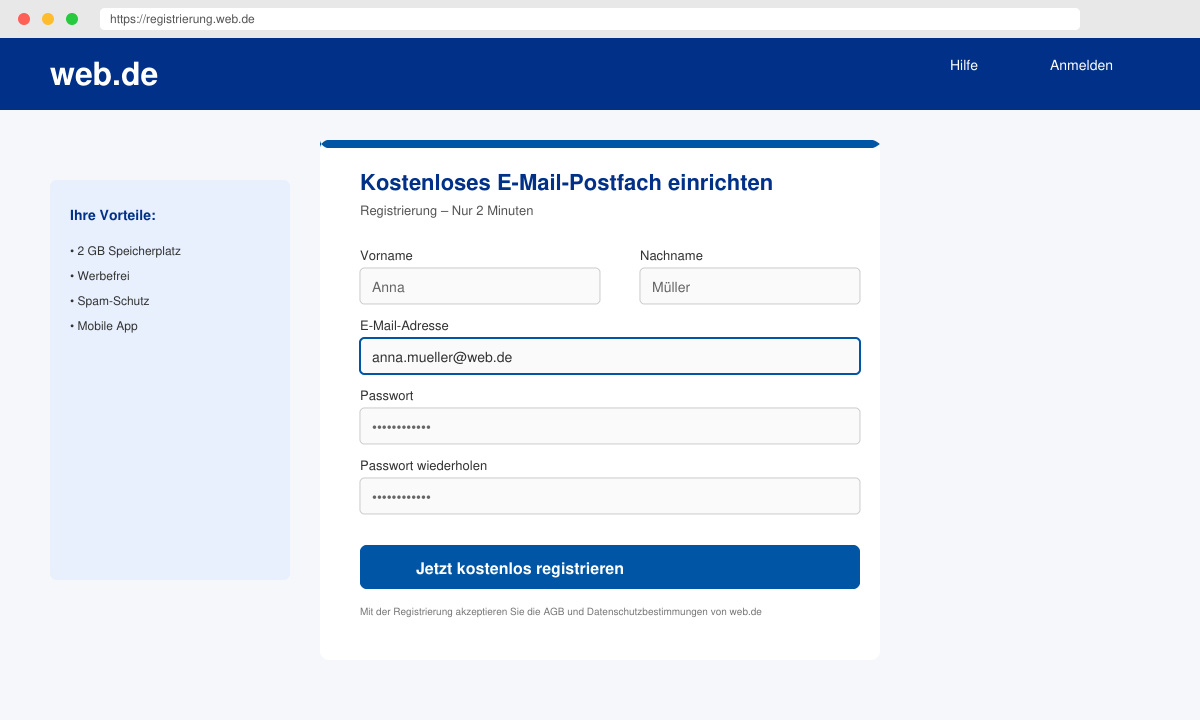Click the 'Registrierung – Nur 2 Minuten' subtitle
This screenshot has height=720, width=1200.
click(446, 211)
